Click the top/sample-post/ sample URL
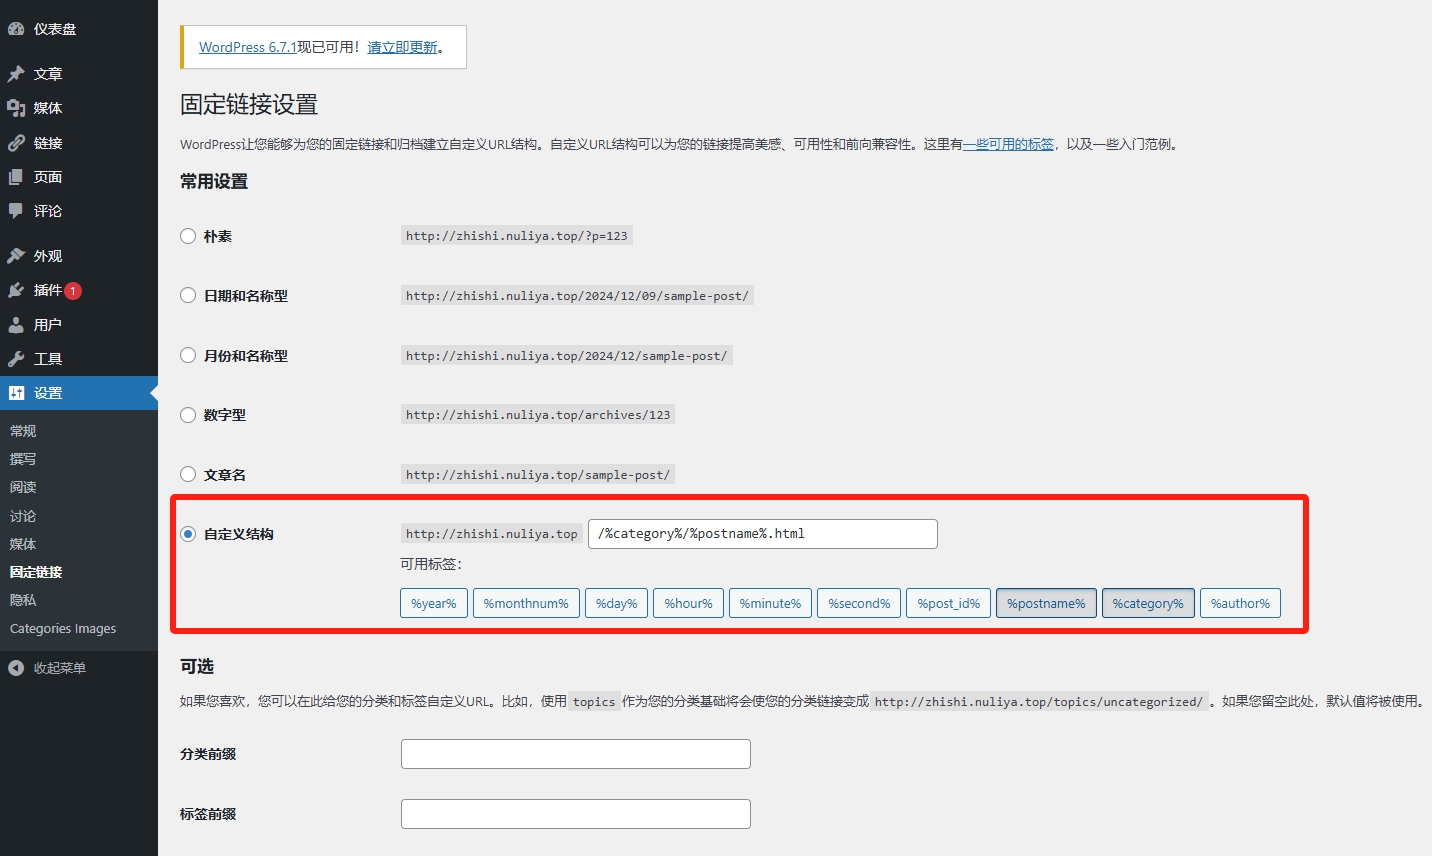1432x856 pixels. pyautogui.click(x=538, y=474)
